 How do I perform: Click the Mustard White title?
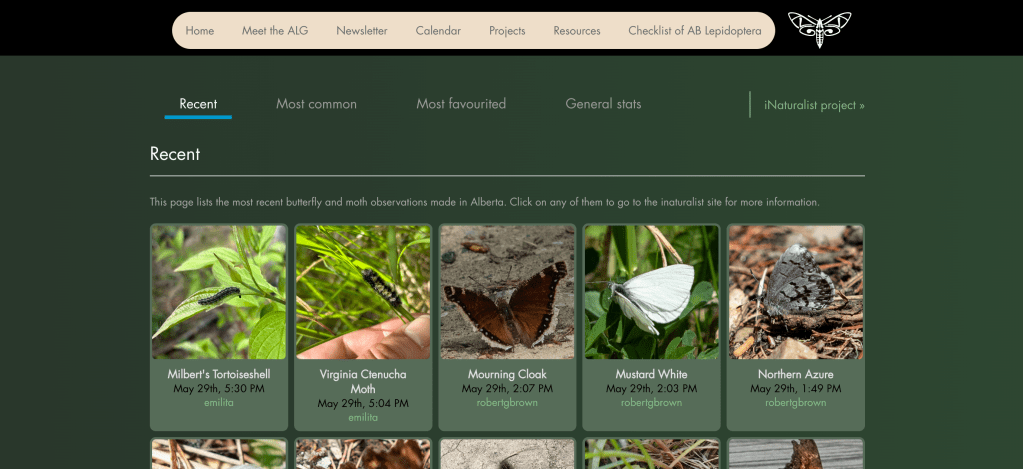click(652, 374)
